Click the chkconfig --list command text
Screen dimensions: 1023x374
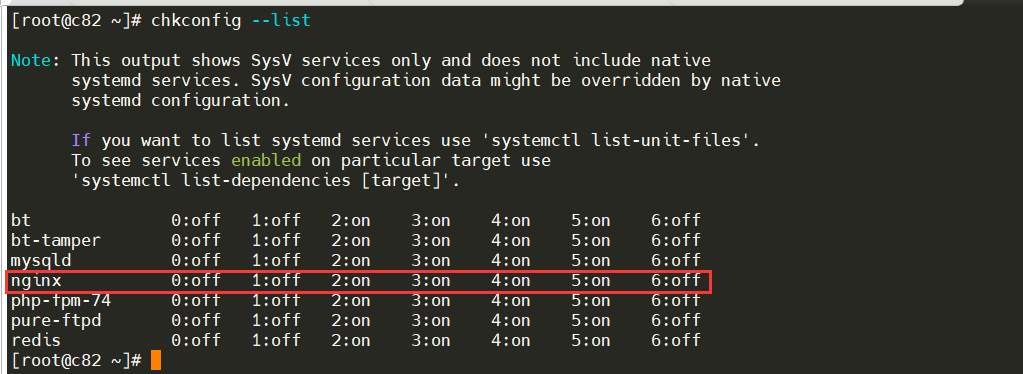click(x=231, y=21)
